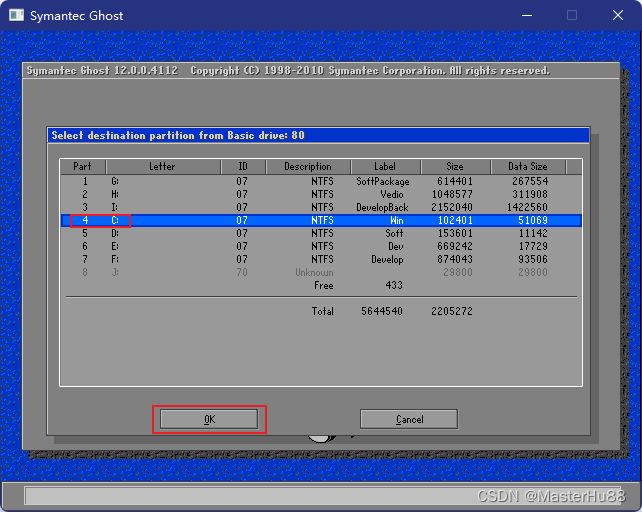
Task: Close the Symantec Ghost window
Action: click(618, 16)
